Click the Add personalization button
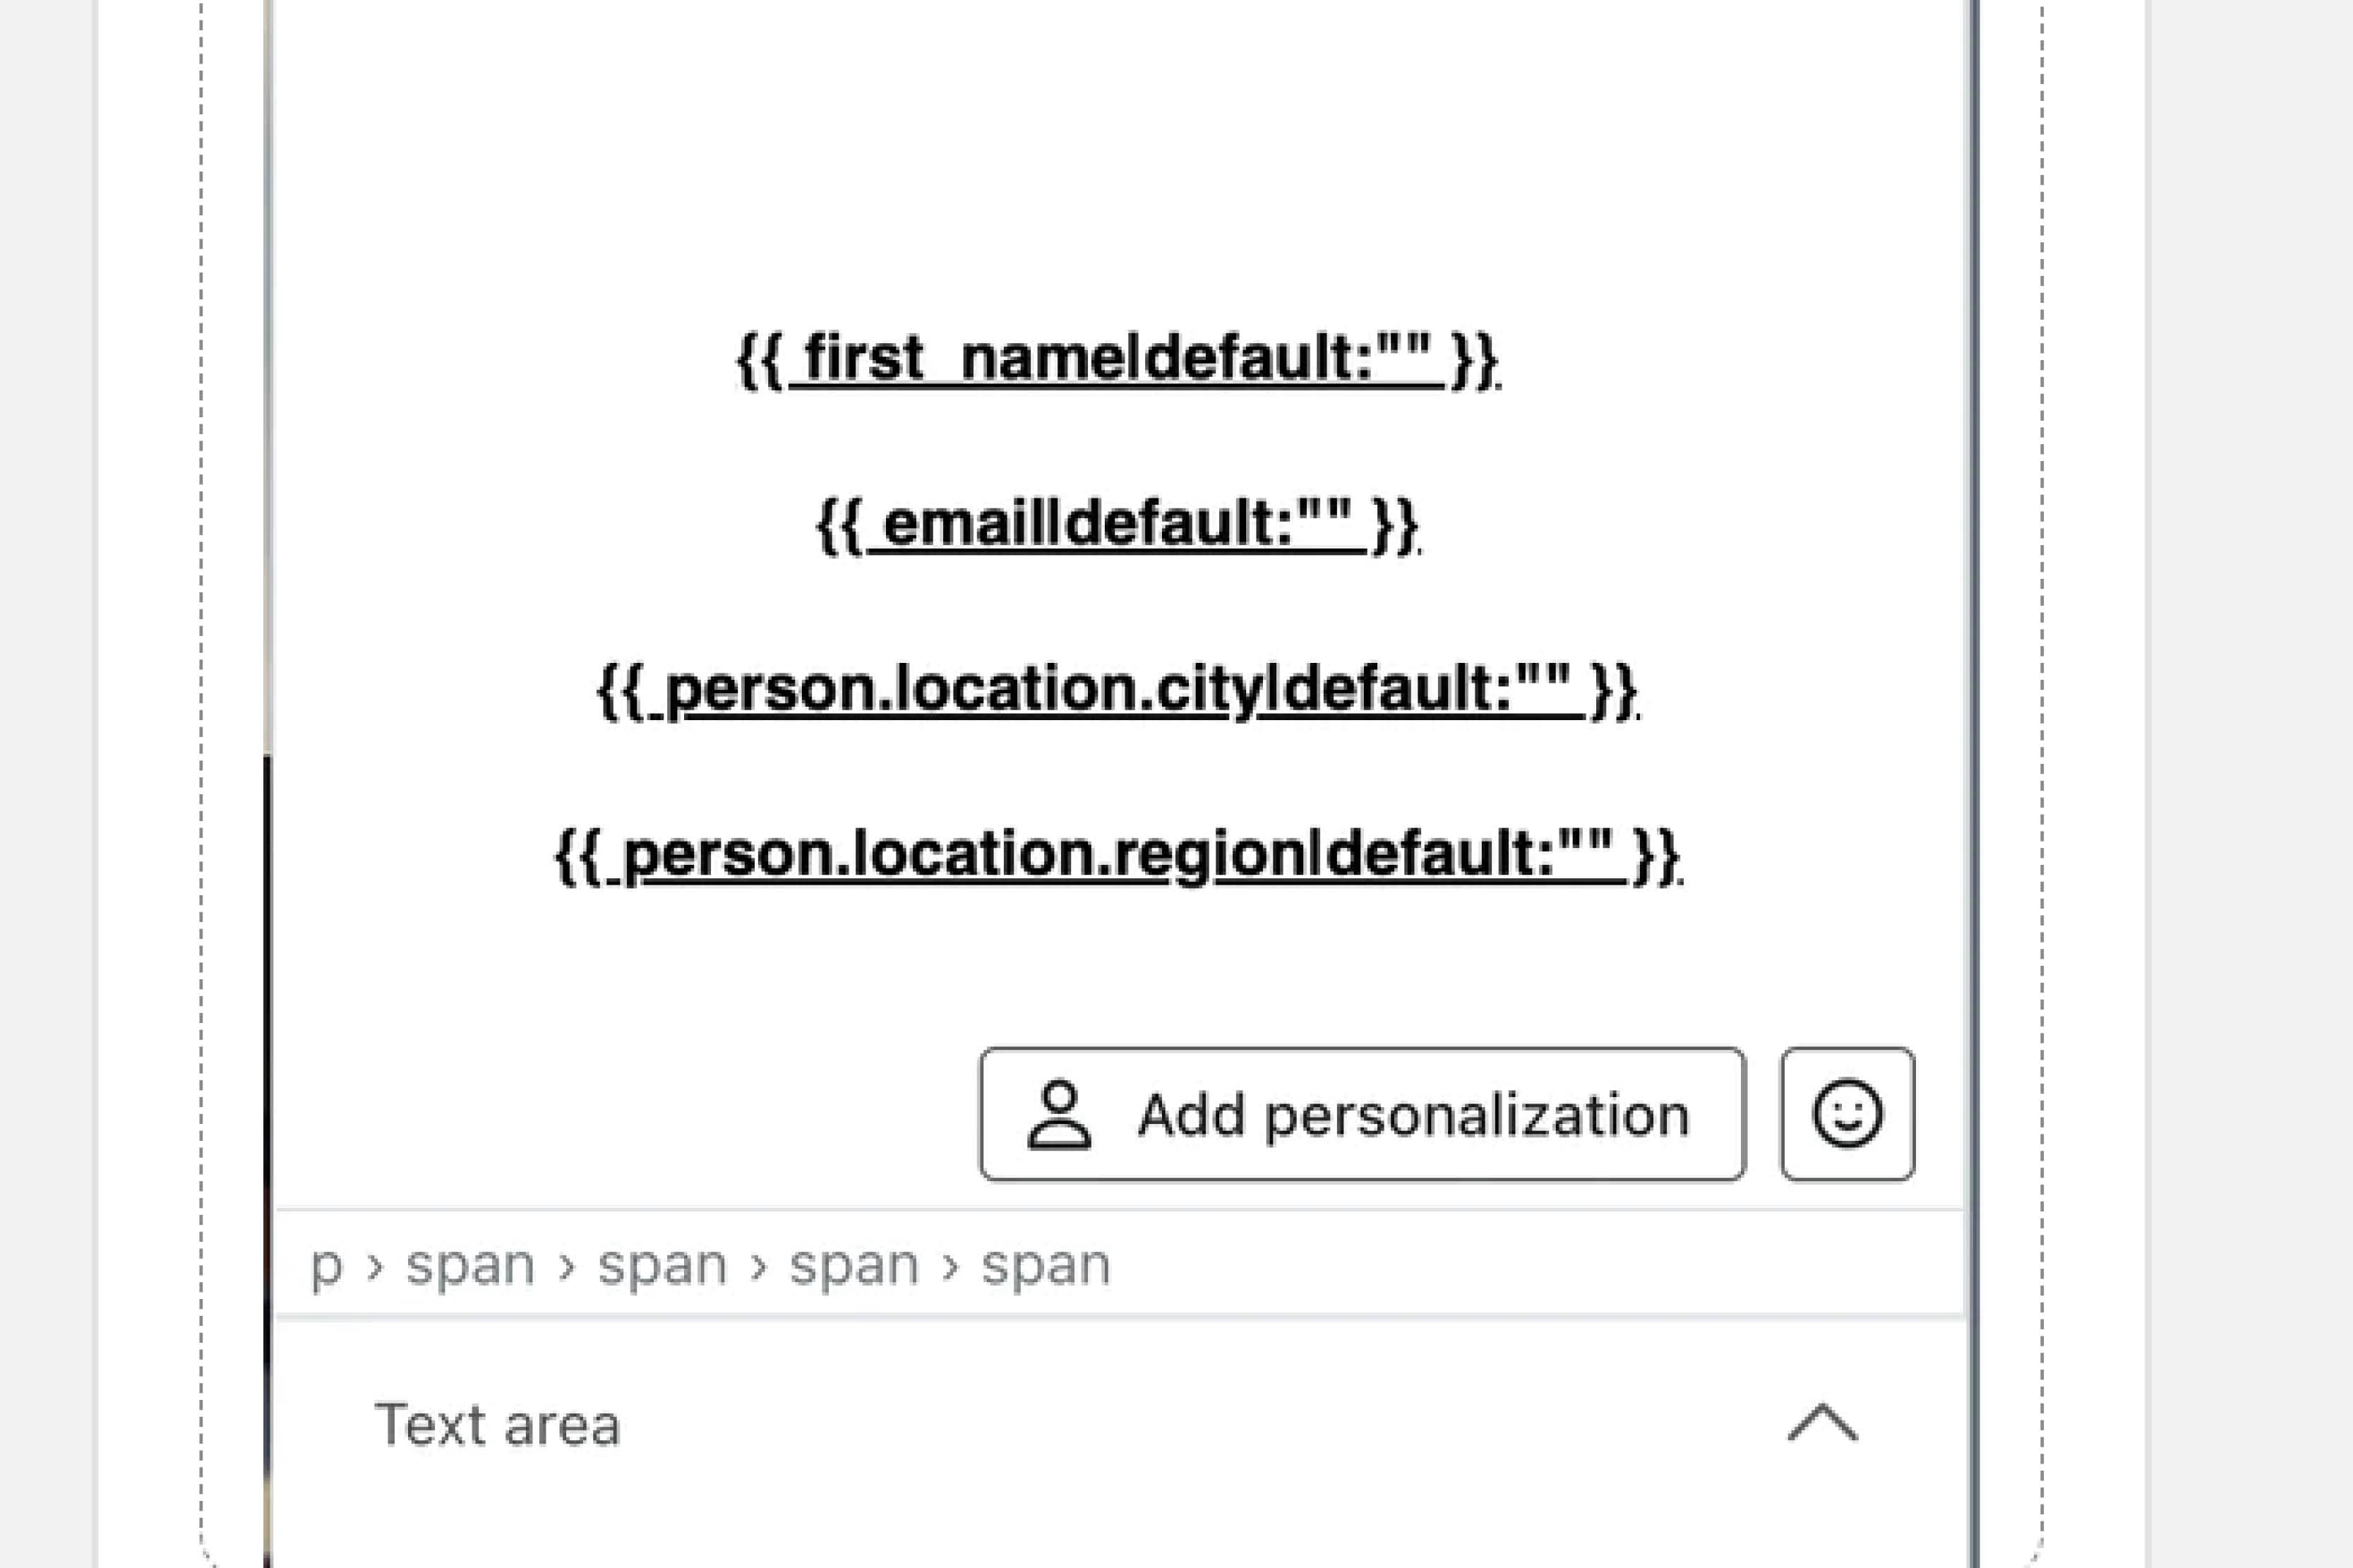This screenshot has width=2353, height=1568. [1360, 1115]
